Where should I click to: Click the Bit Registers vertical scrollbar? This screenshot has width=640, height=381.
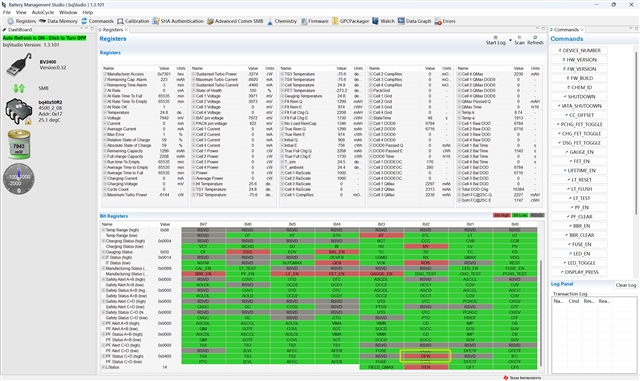click(x=542, y=312)
